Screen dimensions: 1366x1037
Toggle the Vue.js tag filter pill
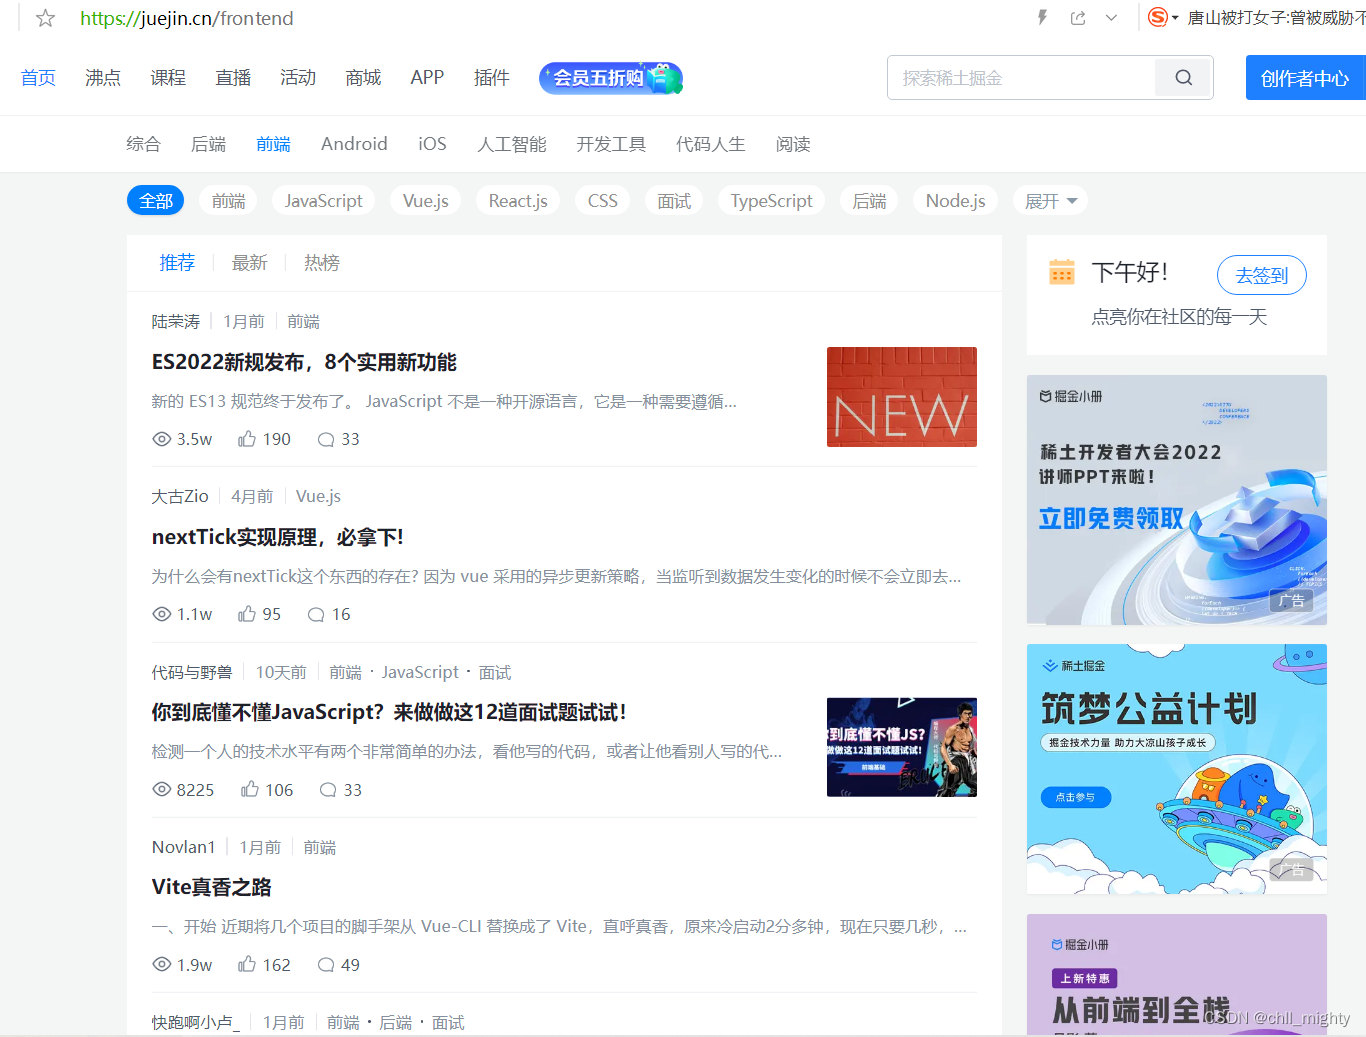425,200
